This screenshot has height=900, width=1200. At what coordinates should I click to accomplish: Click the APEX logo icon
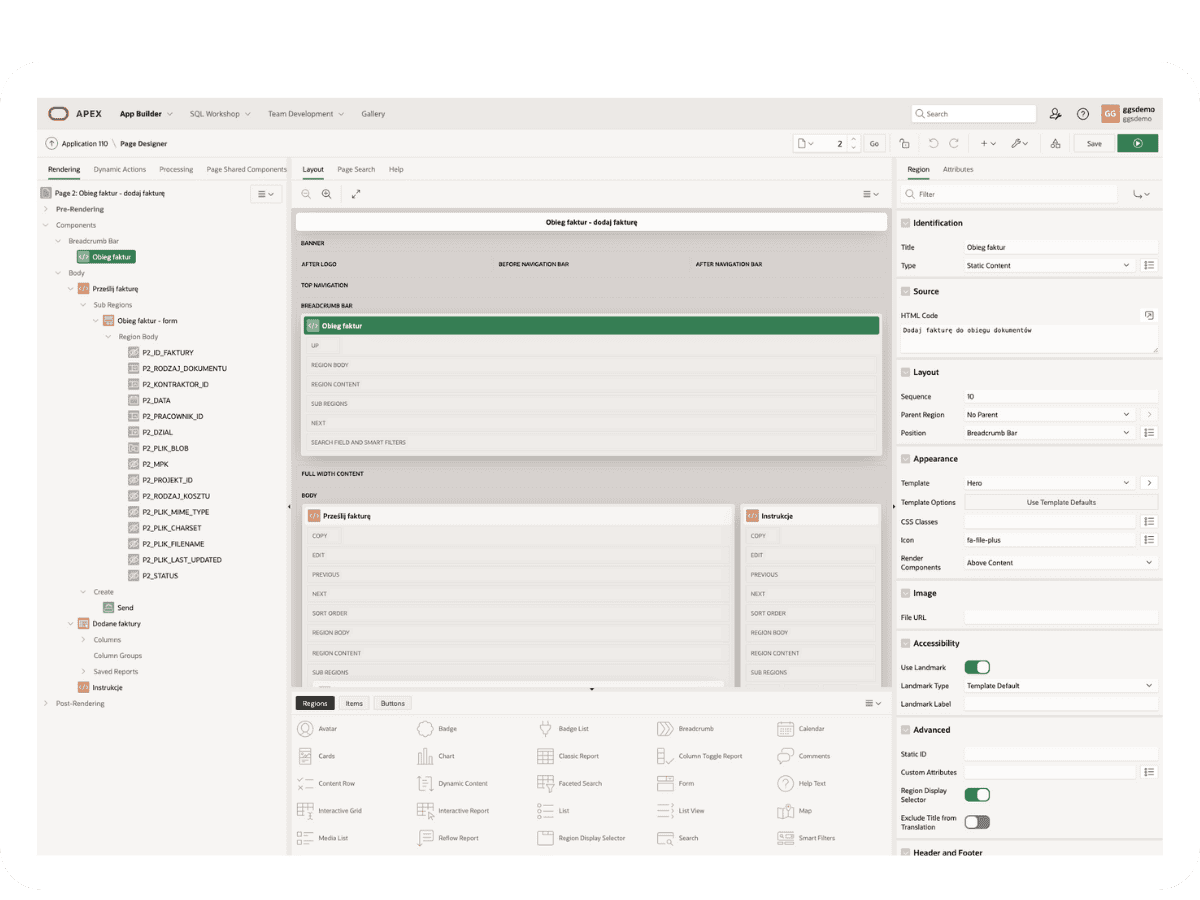pyautogui.click(x=58, y=114)
